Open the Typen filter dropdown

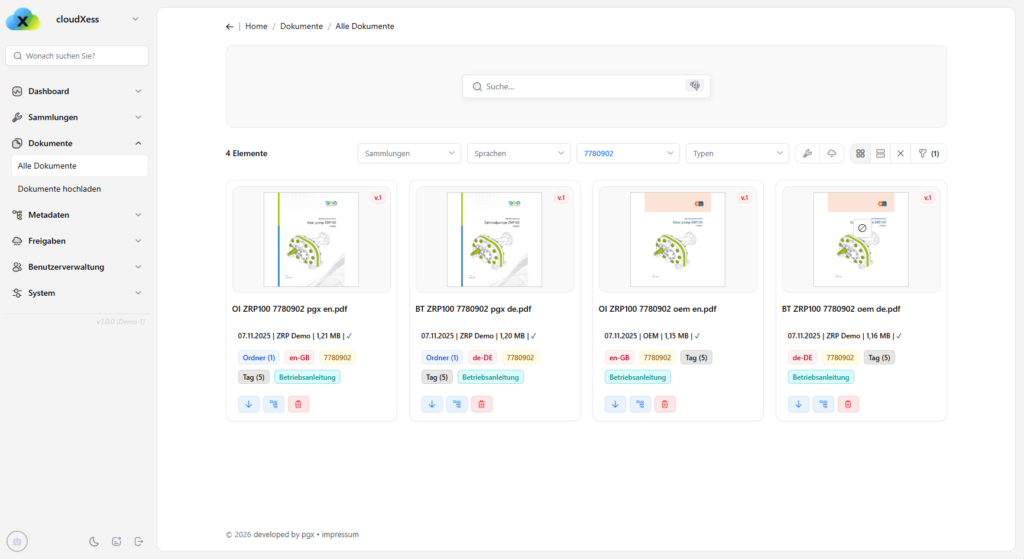pyautogui.click(x=737, y=153)
